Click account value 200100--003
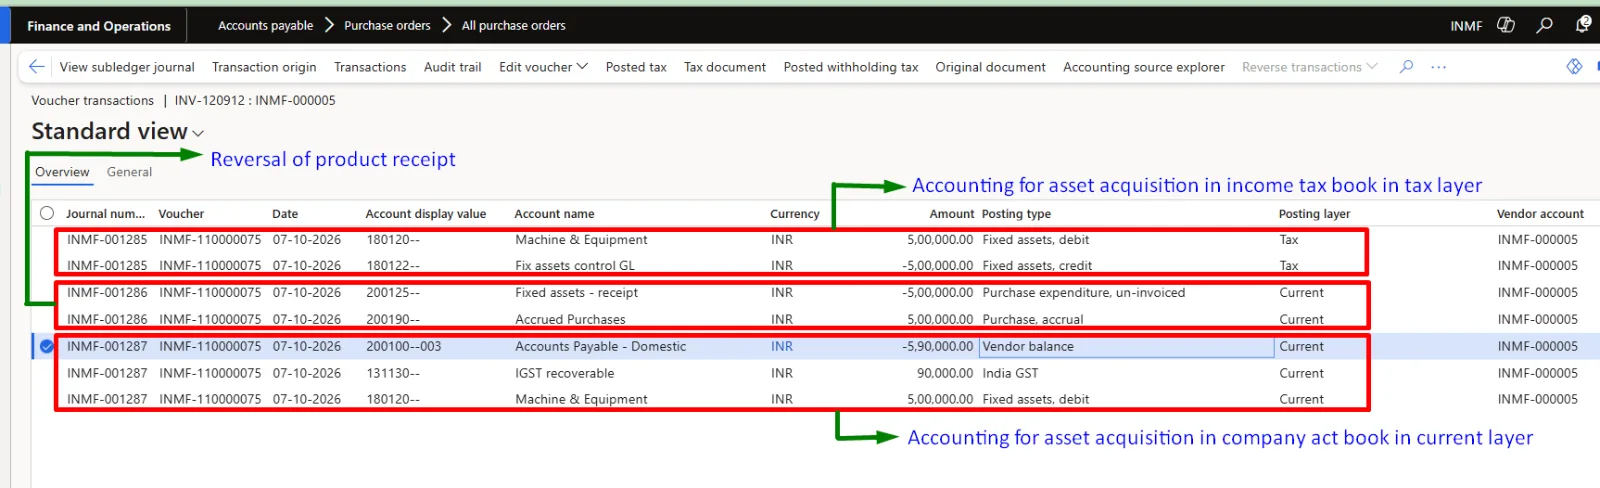This screenshot has width=1600, height=488. (x=403, y=346)
